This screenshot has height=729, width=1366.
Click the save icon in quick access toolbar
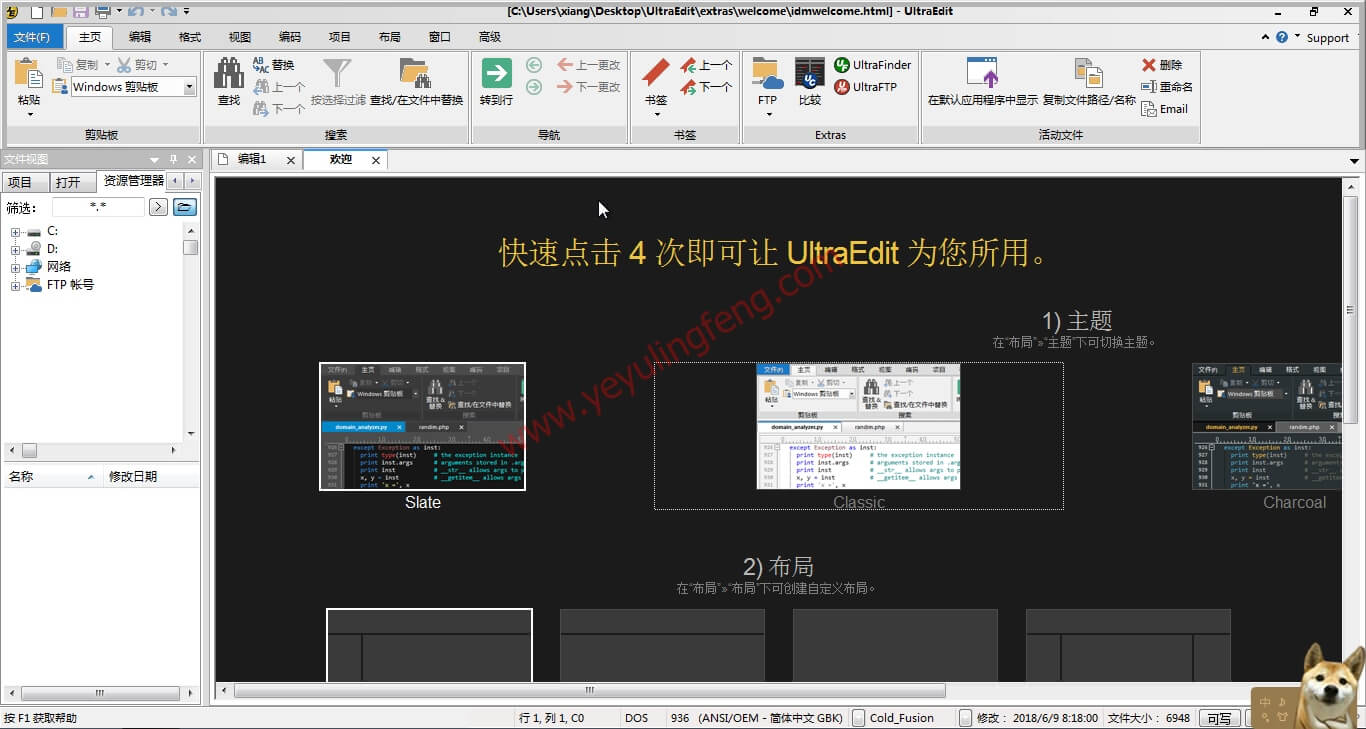(80, 12)
